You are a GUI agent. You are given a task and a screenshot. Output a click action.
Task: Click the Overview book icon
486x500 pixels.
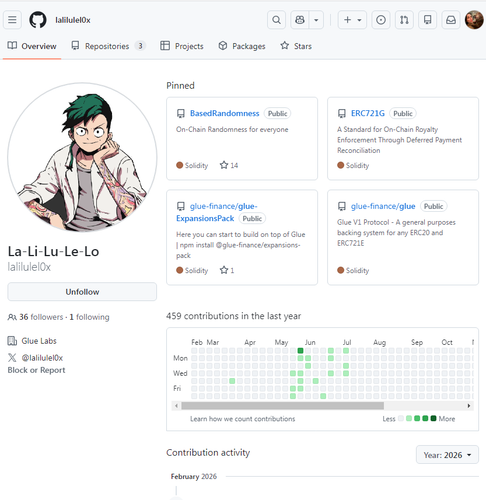(12, 45)
